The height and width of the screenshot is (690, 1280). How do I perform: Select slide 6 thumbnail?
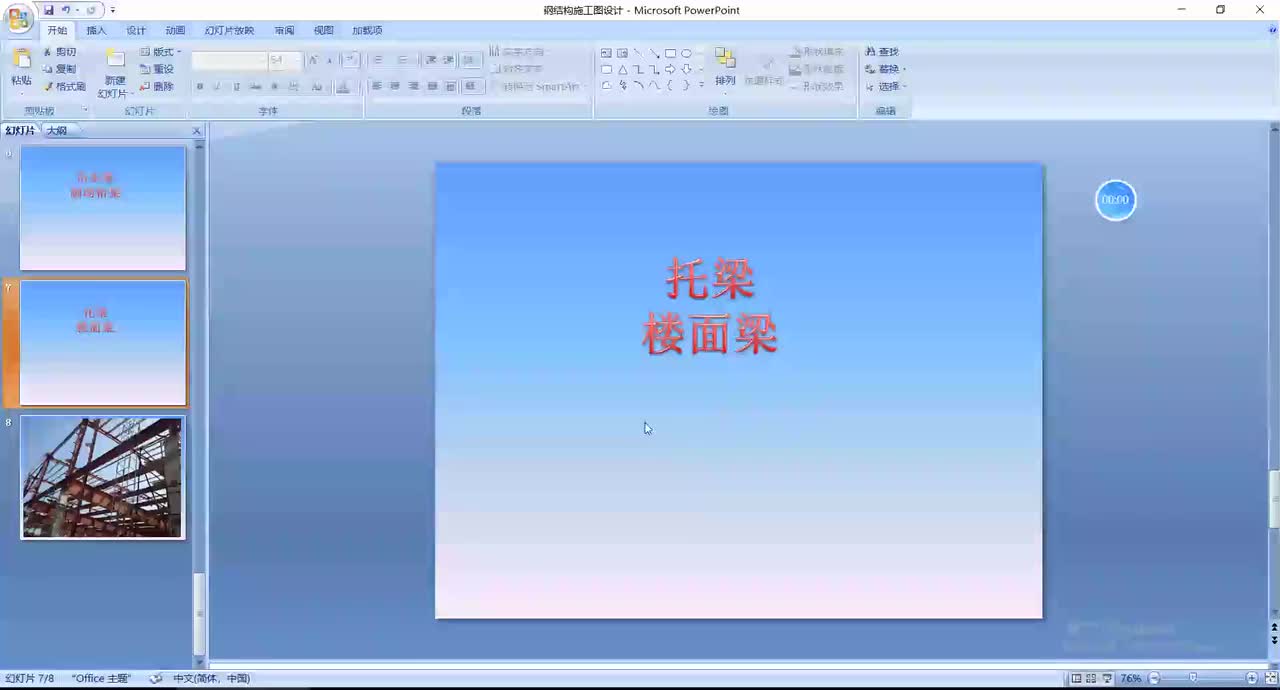pyautogui.click(x=103, y=208)
